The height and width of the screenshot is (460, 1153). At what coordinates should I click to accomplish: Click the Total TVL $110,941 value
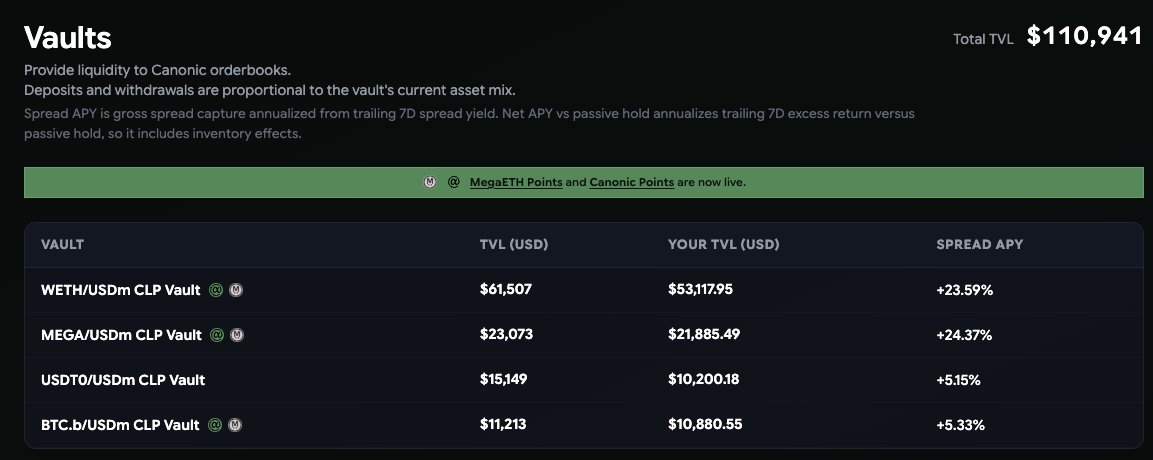coord(1085,37)
